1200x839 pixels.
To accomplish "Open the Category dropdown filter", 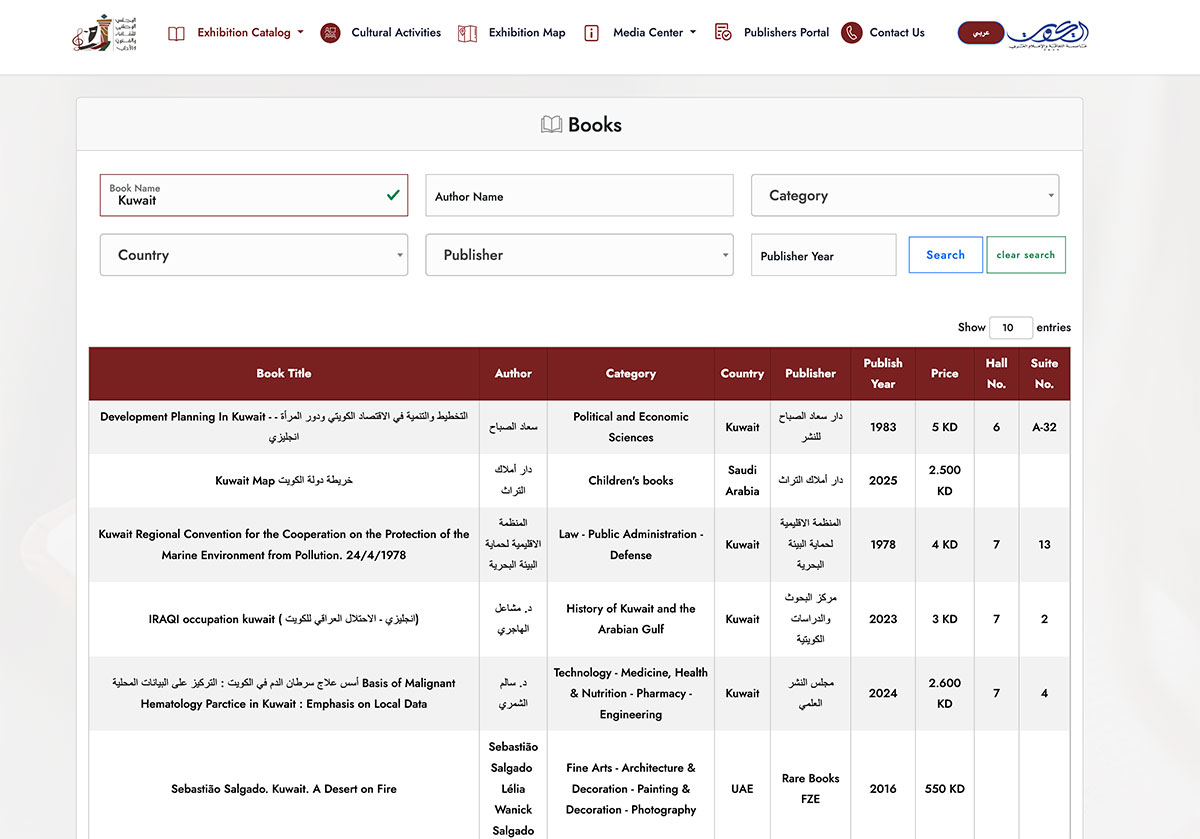I will click(904, 196).
